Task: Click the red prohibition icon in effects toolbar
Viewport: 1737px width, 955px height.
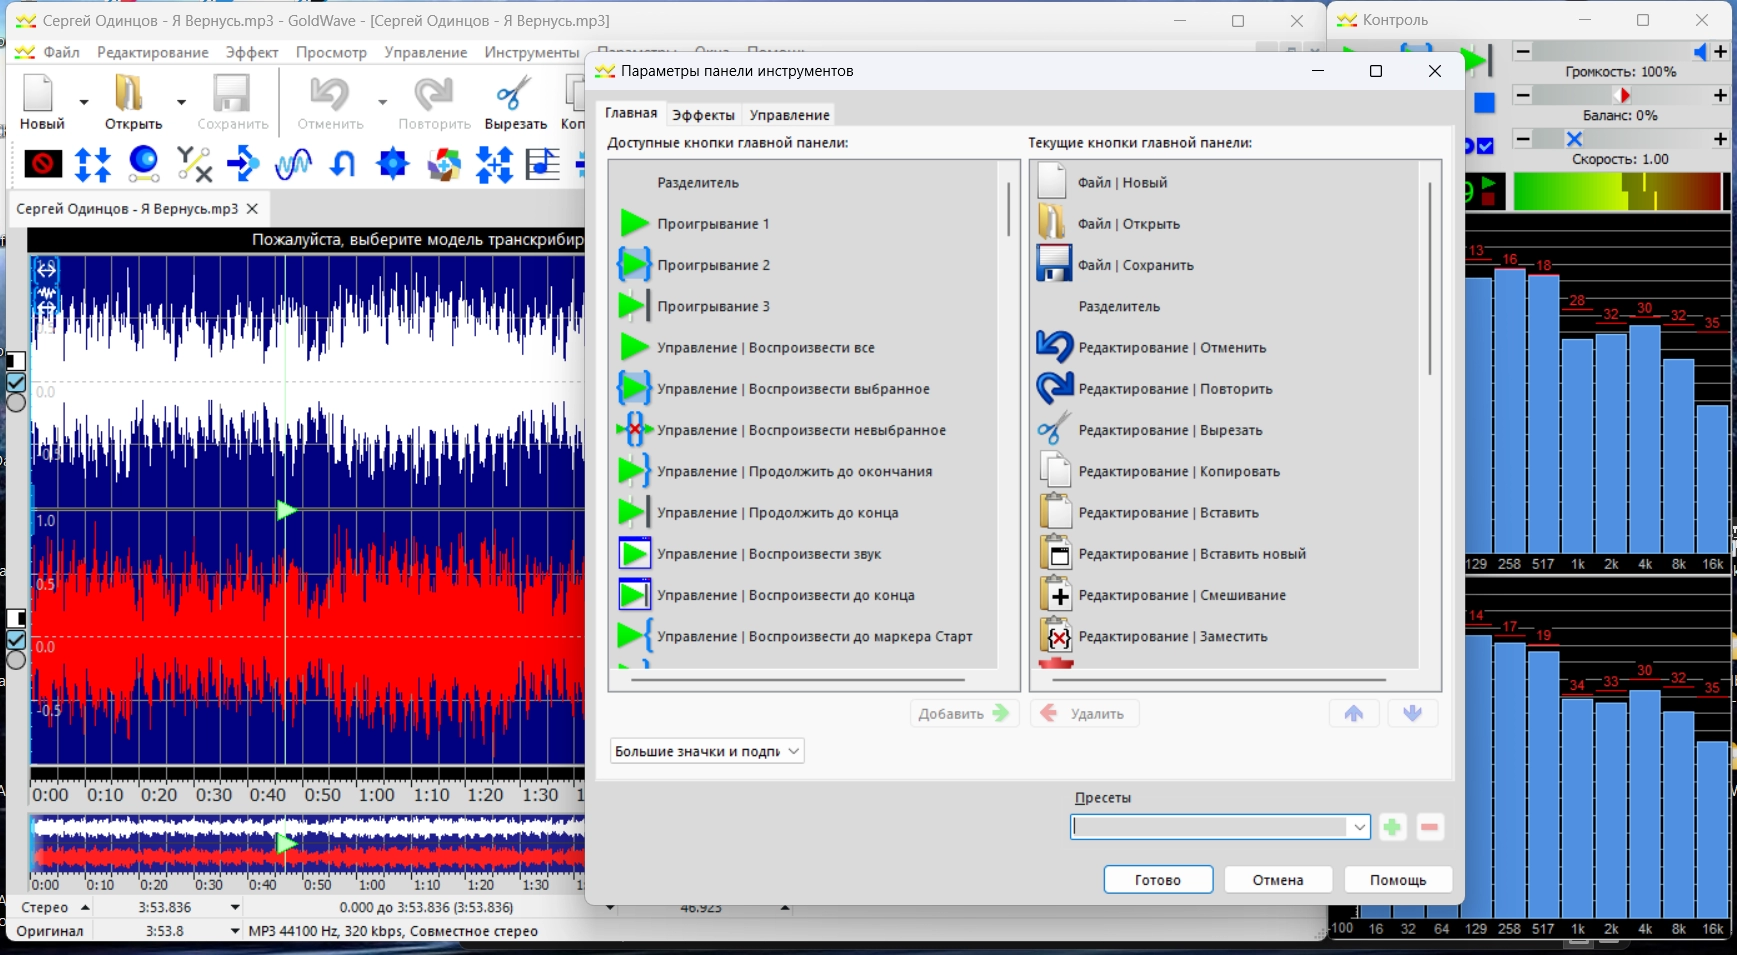Action: [x=43, y=163]
